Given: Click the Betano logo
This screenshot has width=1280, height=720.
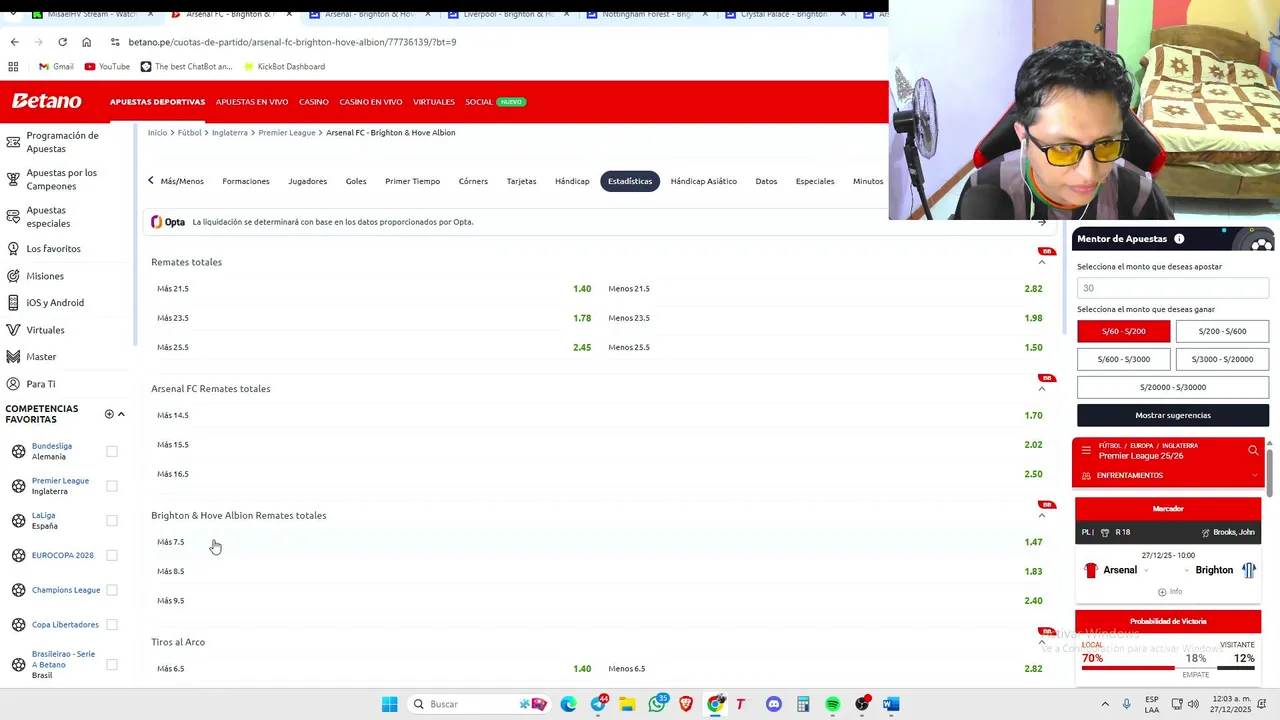Looking at the screenshot, I should coord(46,101).
